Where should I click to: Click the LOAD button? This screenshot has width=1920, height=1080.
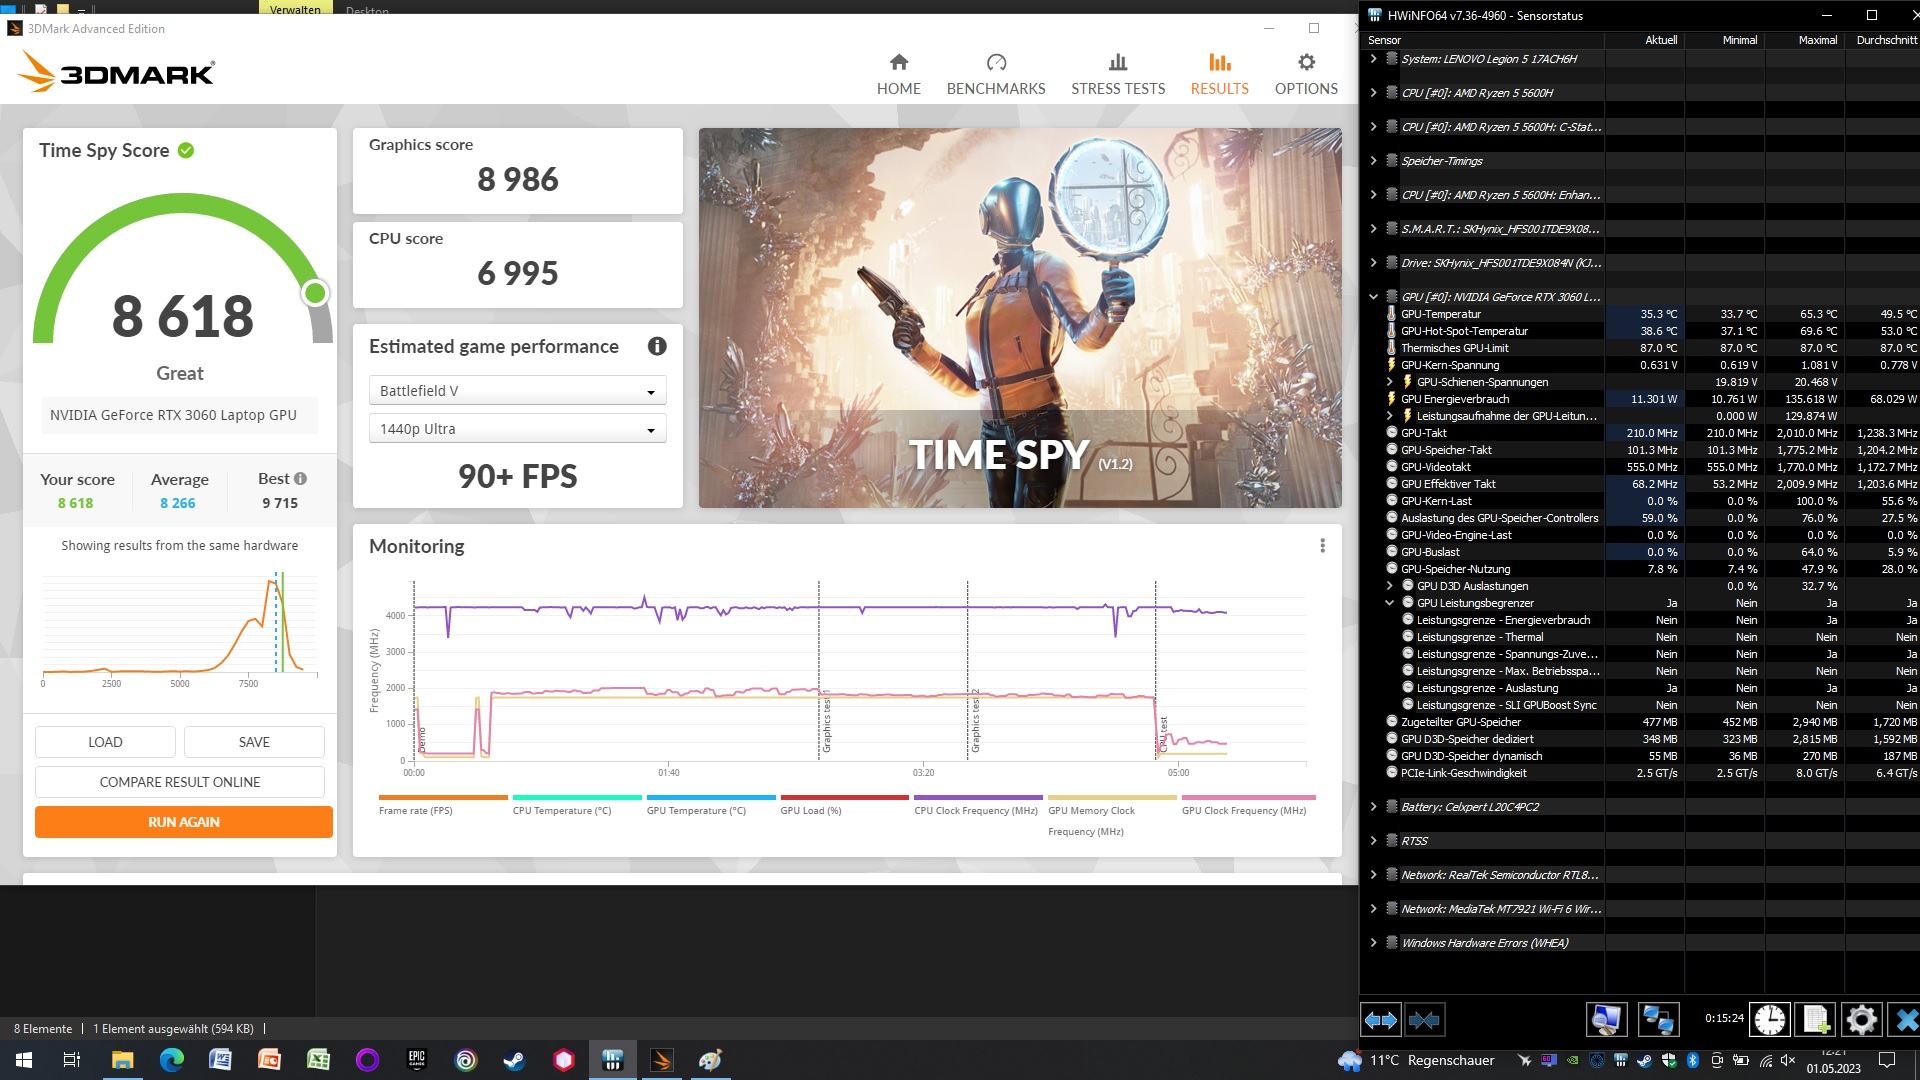pos(105,742)
